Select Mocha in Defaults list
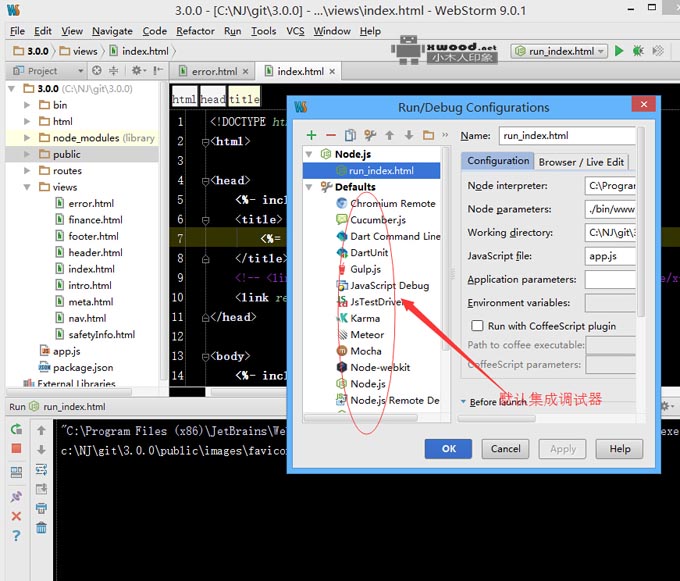 366,351
